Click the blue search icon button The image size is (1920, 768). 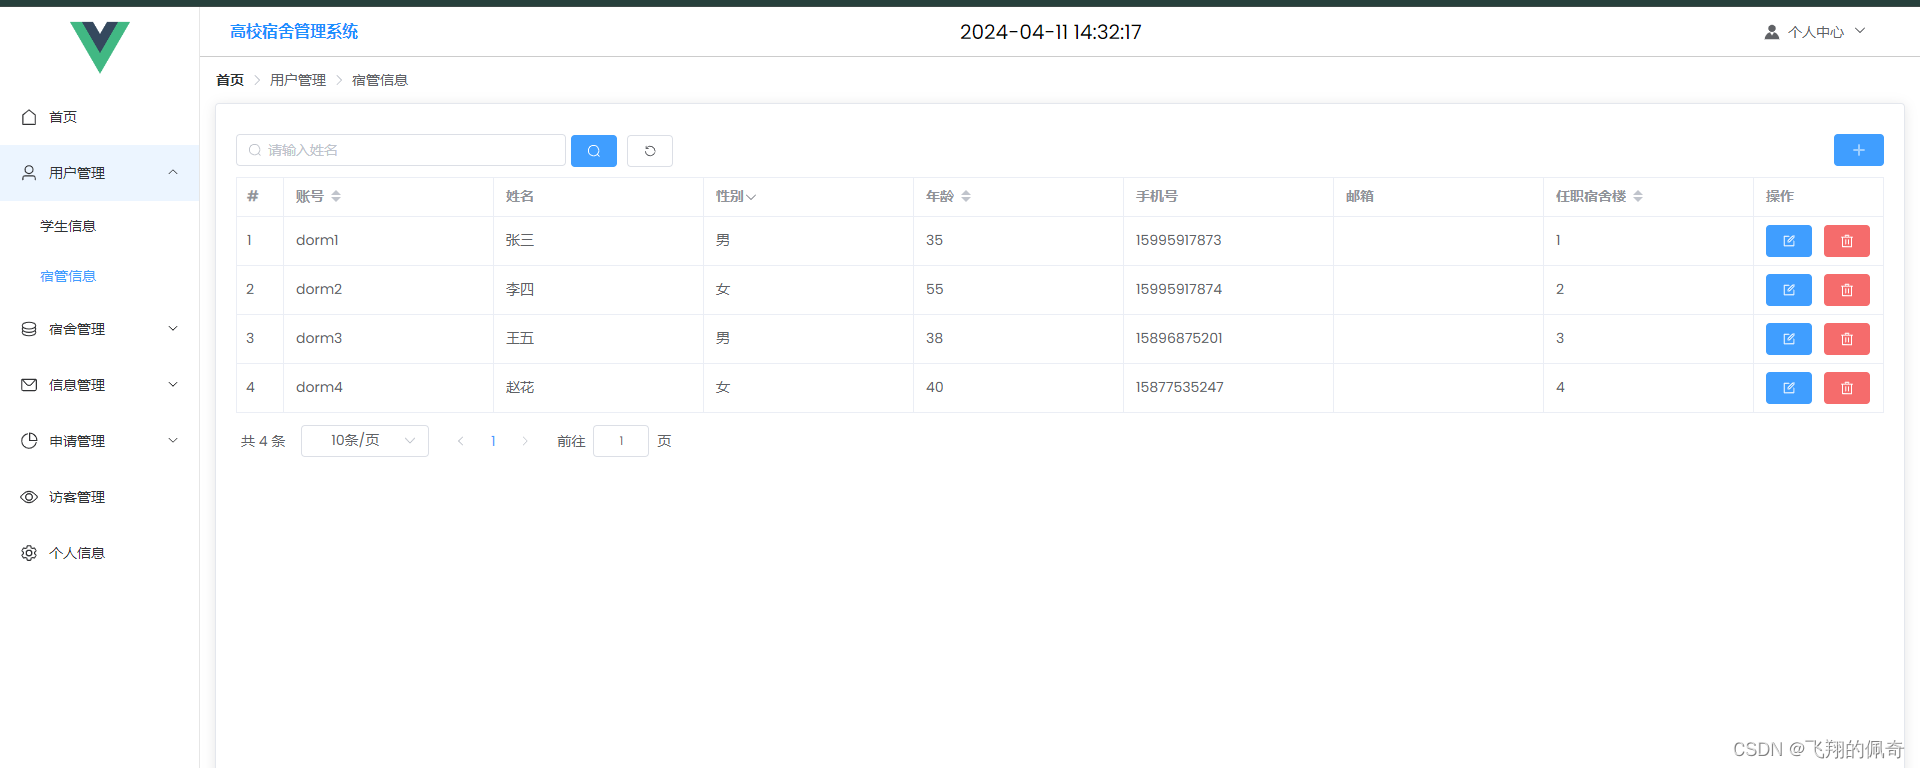coord(594,151)
